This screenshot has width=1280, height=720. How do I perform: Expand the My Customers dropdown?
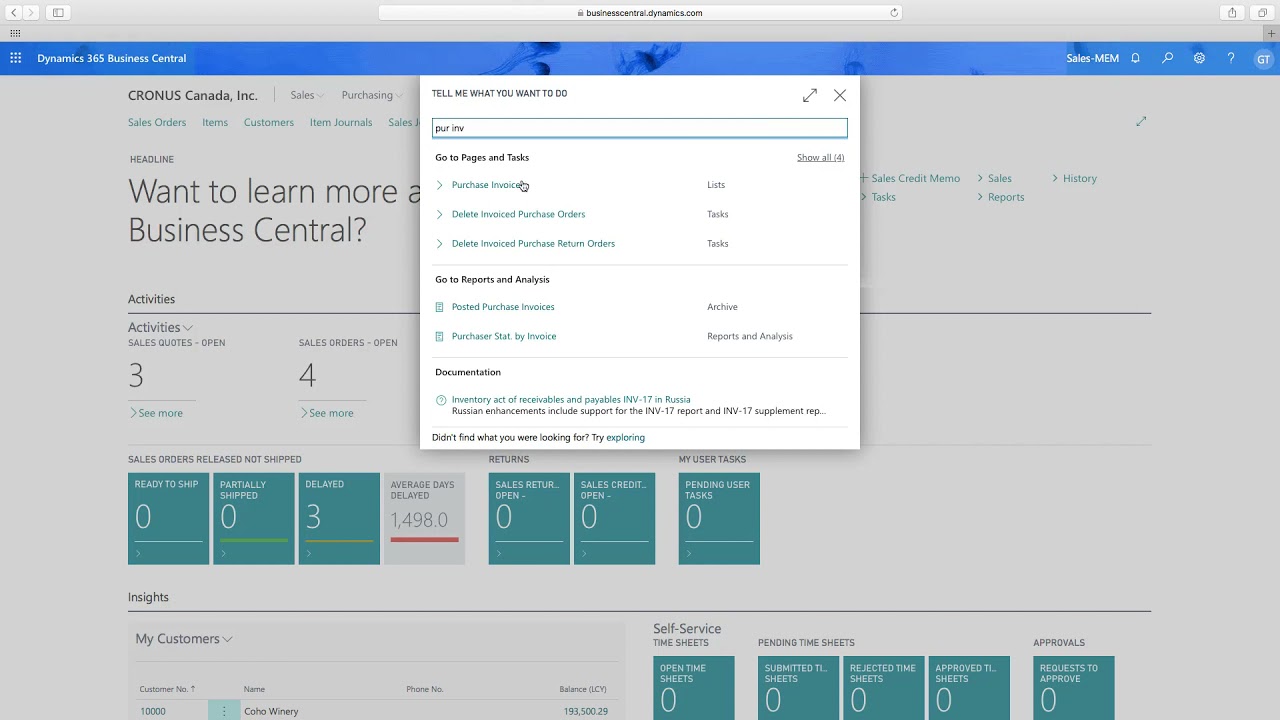point(186,639)
